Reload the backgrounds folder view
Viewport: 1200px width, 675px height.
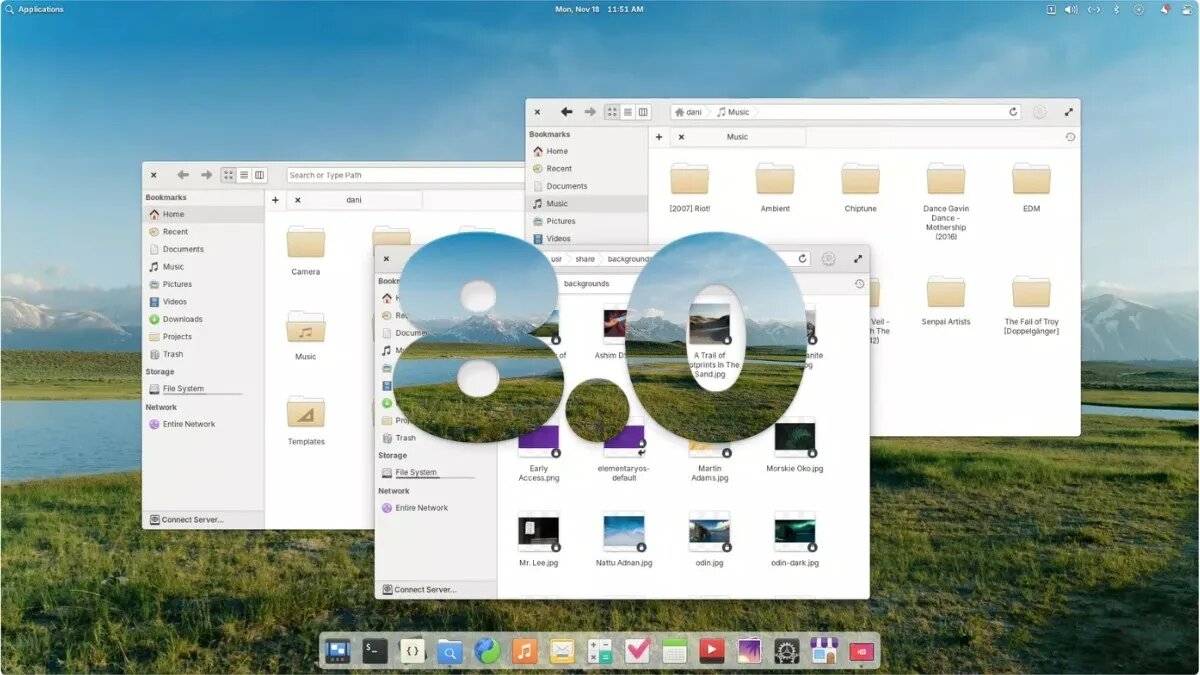(x=802, y=258)
